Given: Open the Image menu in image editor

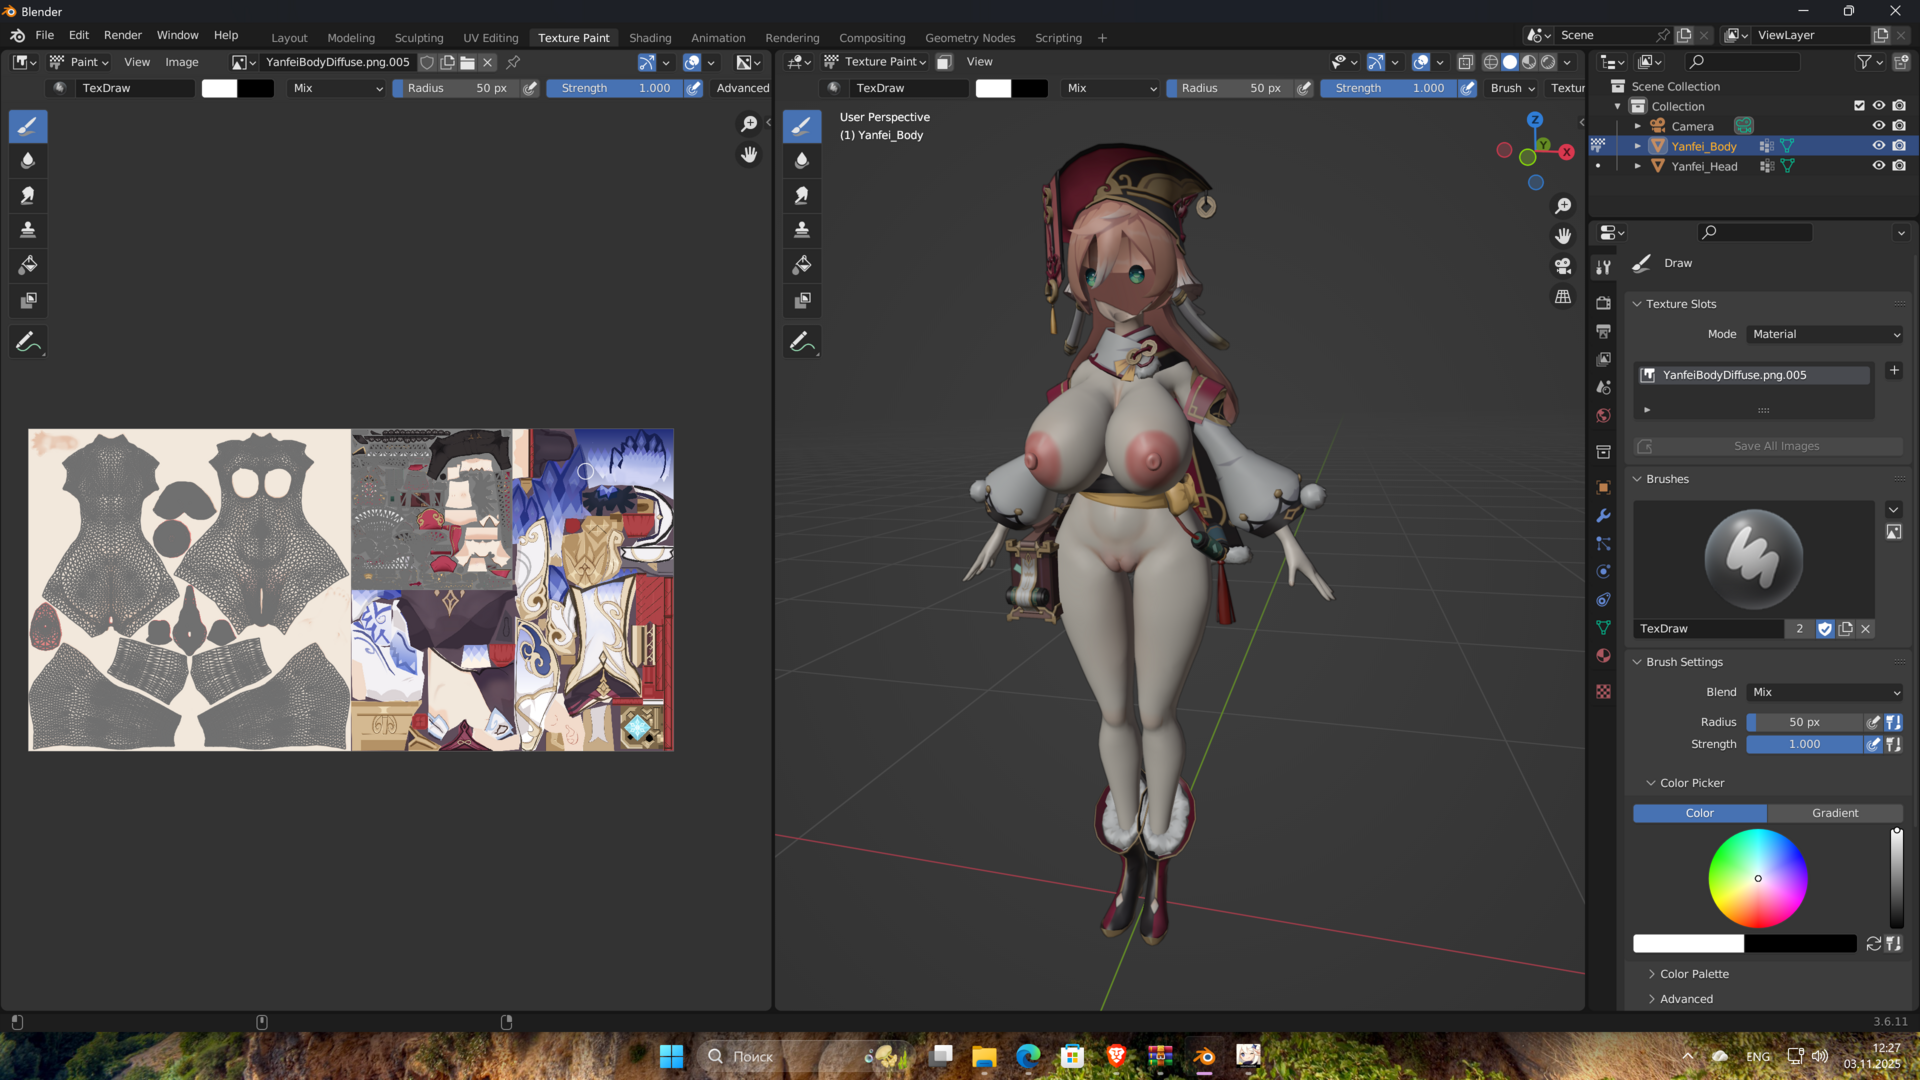Looking at the screenshot, I should click(x=181, y=62).
